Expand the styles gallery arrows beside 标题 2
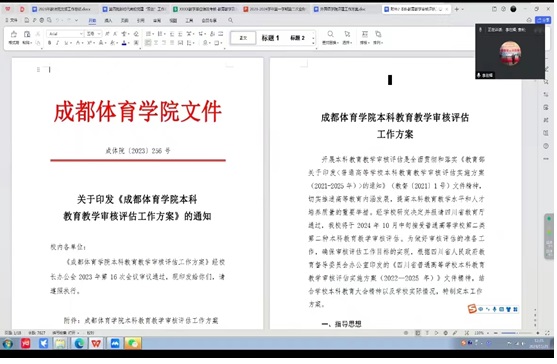The height and width of the screenshot is (364, 557). (313, 38)
